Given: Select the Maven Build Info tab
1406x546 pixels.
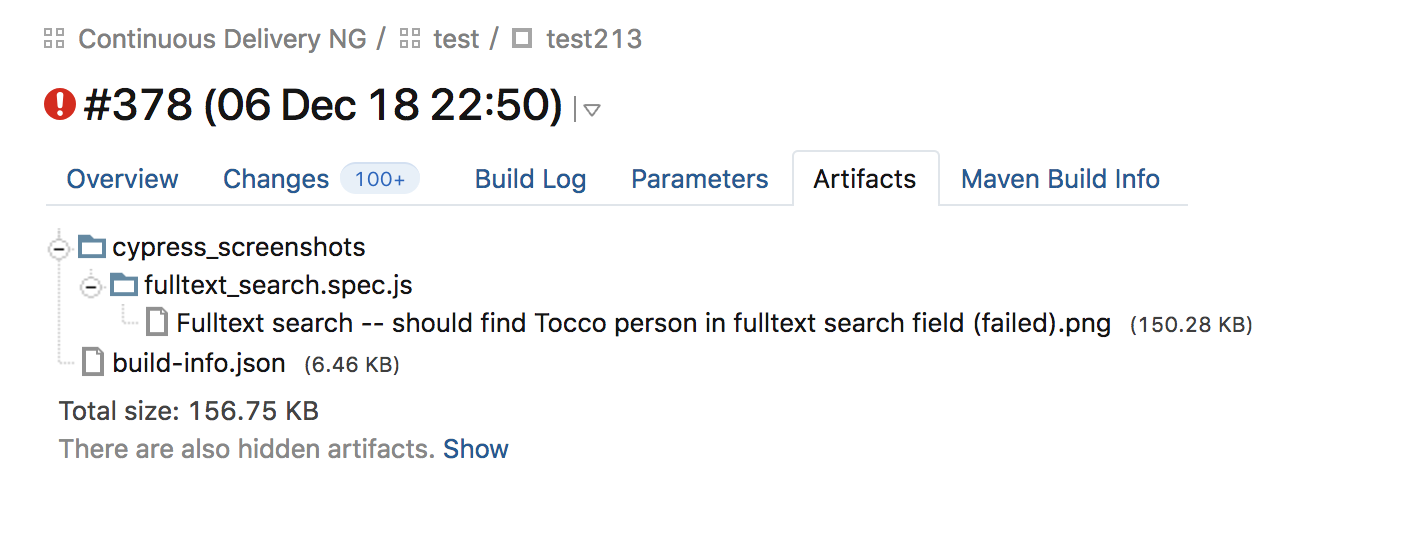Looking at the screenshot, I should click(1060, 179).
